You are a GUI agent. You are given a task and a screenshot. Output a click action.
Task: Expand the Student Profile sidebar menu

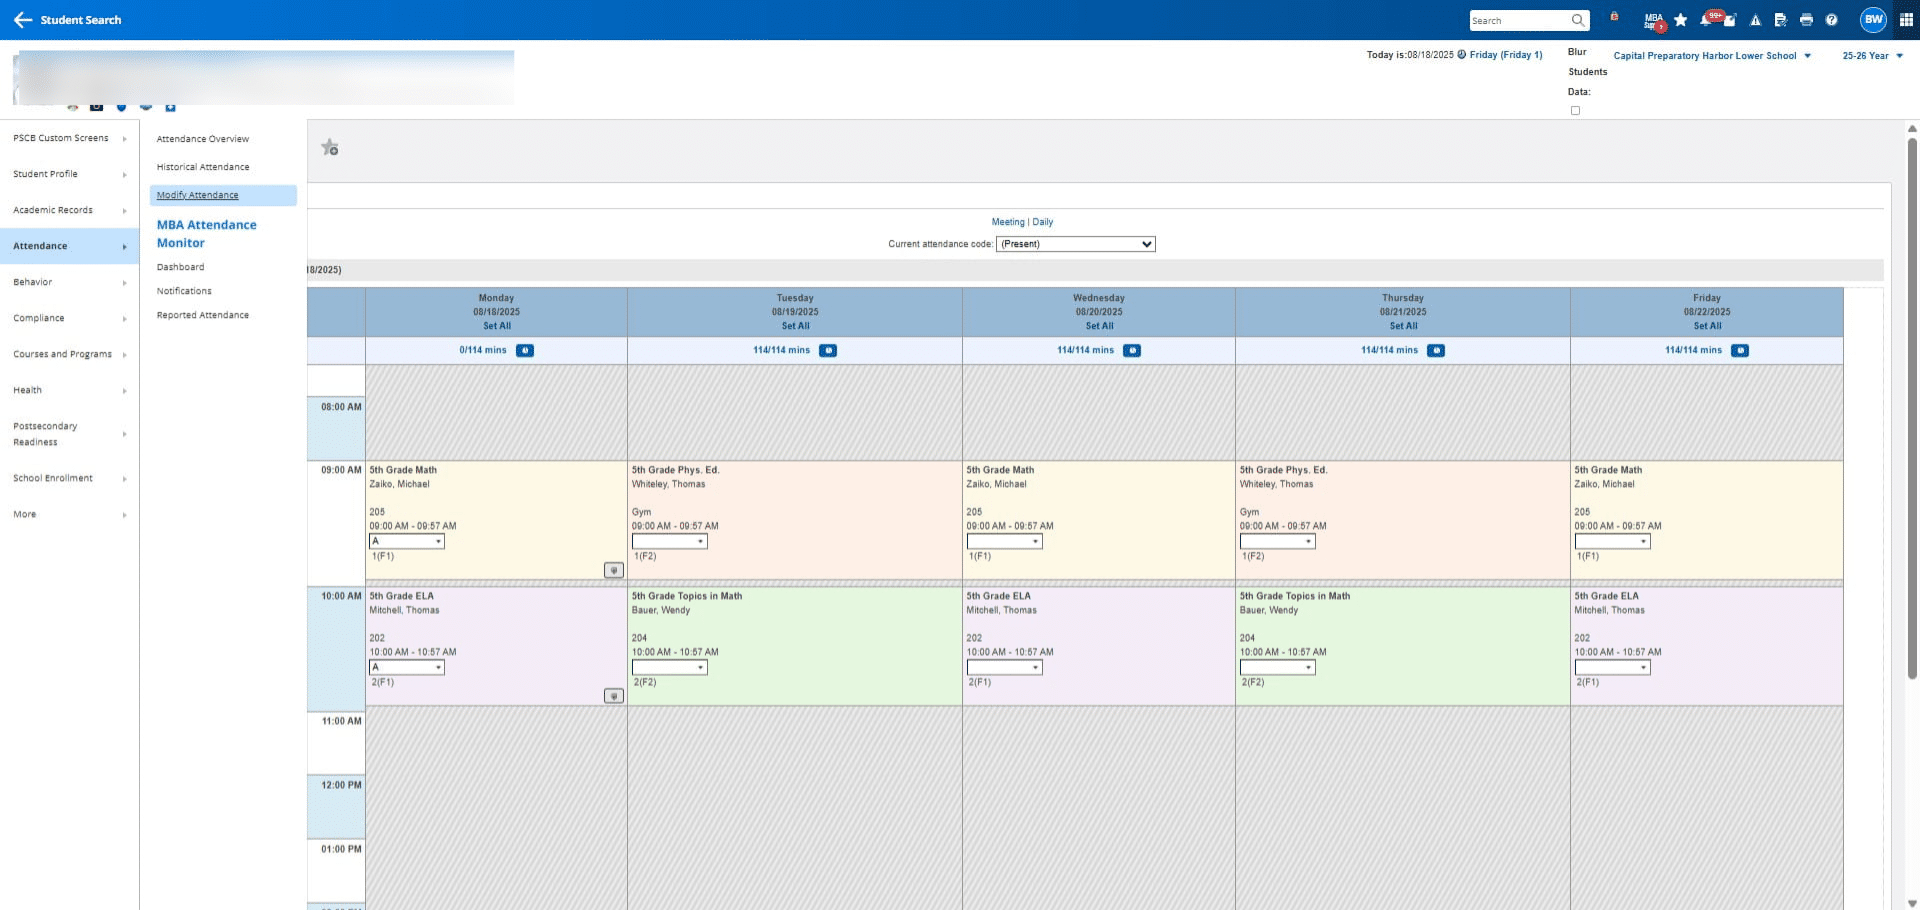point(69,174)
